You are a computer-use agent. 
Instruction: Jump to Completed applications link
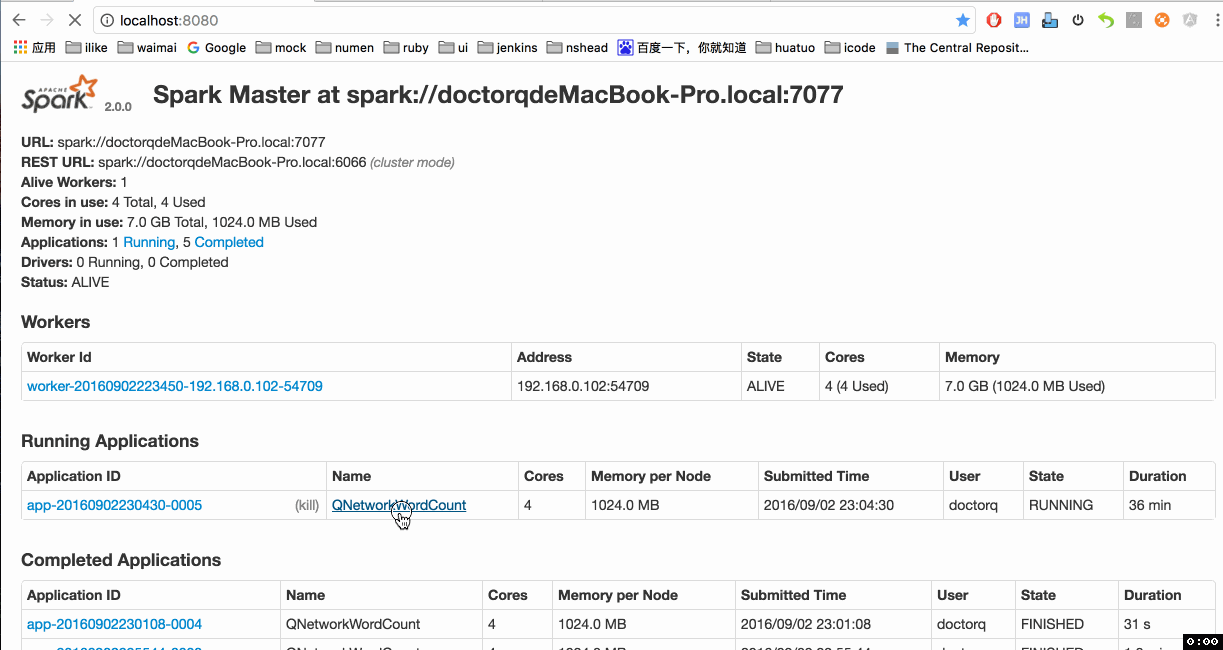229,242
